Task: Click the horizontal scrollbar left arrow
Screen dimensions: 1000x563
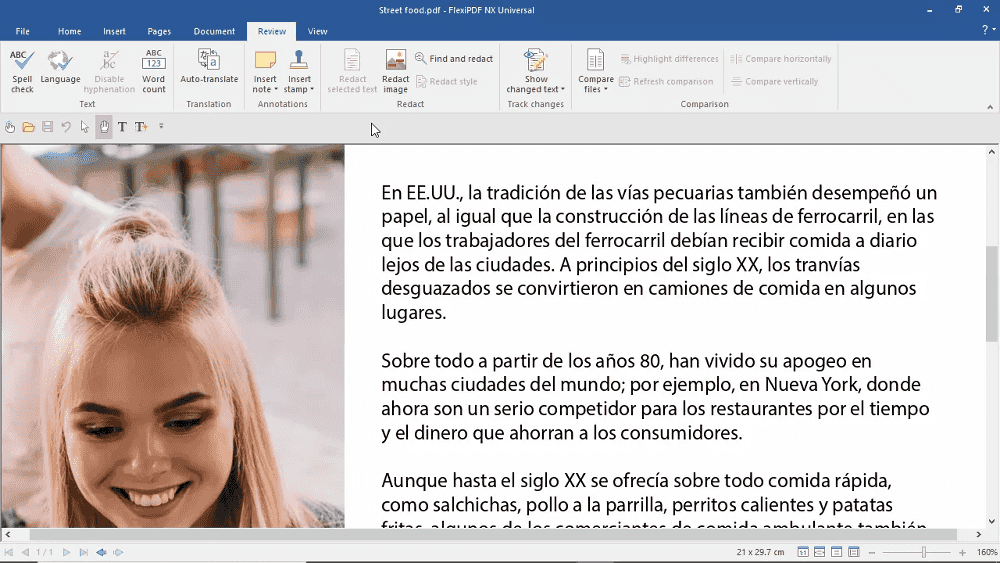Action: pyautogui.click(x=8, y=534)
